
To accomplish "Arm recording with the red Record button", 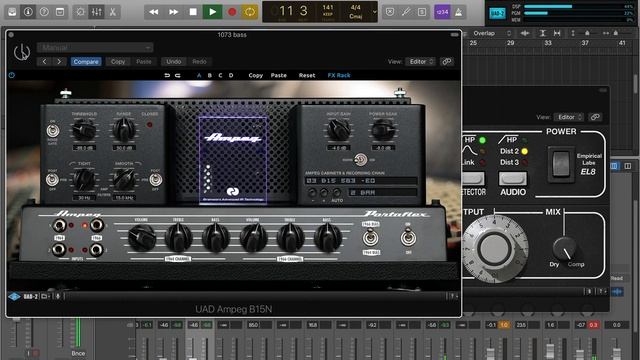I will (232, 12).
